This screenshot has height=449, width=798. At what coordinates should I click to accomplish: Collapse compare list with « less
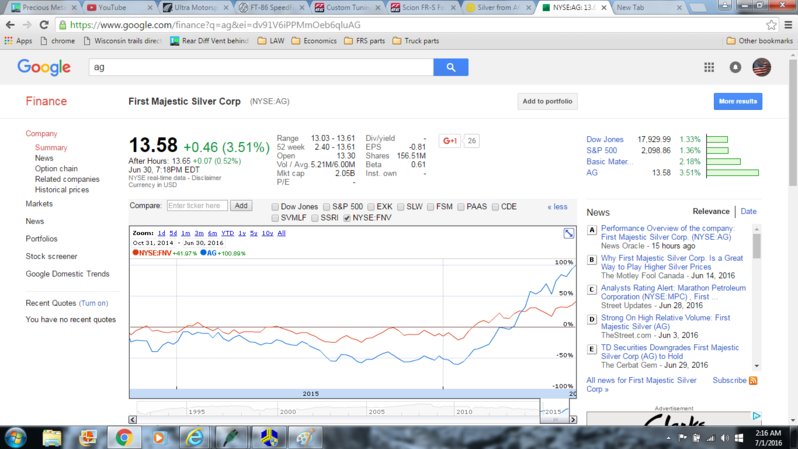click(x=557, y=207)
